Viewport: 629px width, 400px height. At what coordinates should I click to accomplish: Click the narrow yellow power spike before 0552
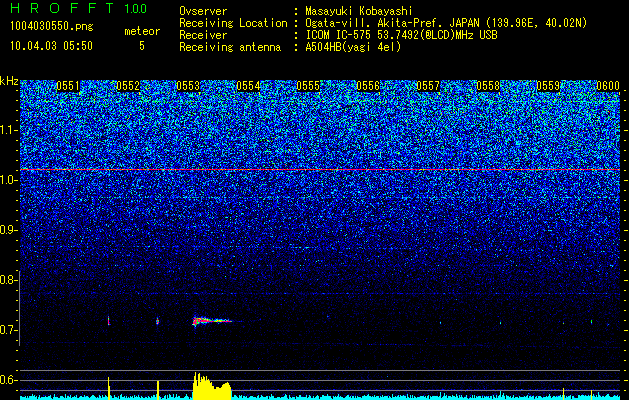point(108,388)
